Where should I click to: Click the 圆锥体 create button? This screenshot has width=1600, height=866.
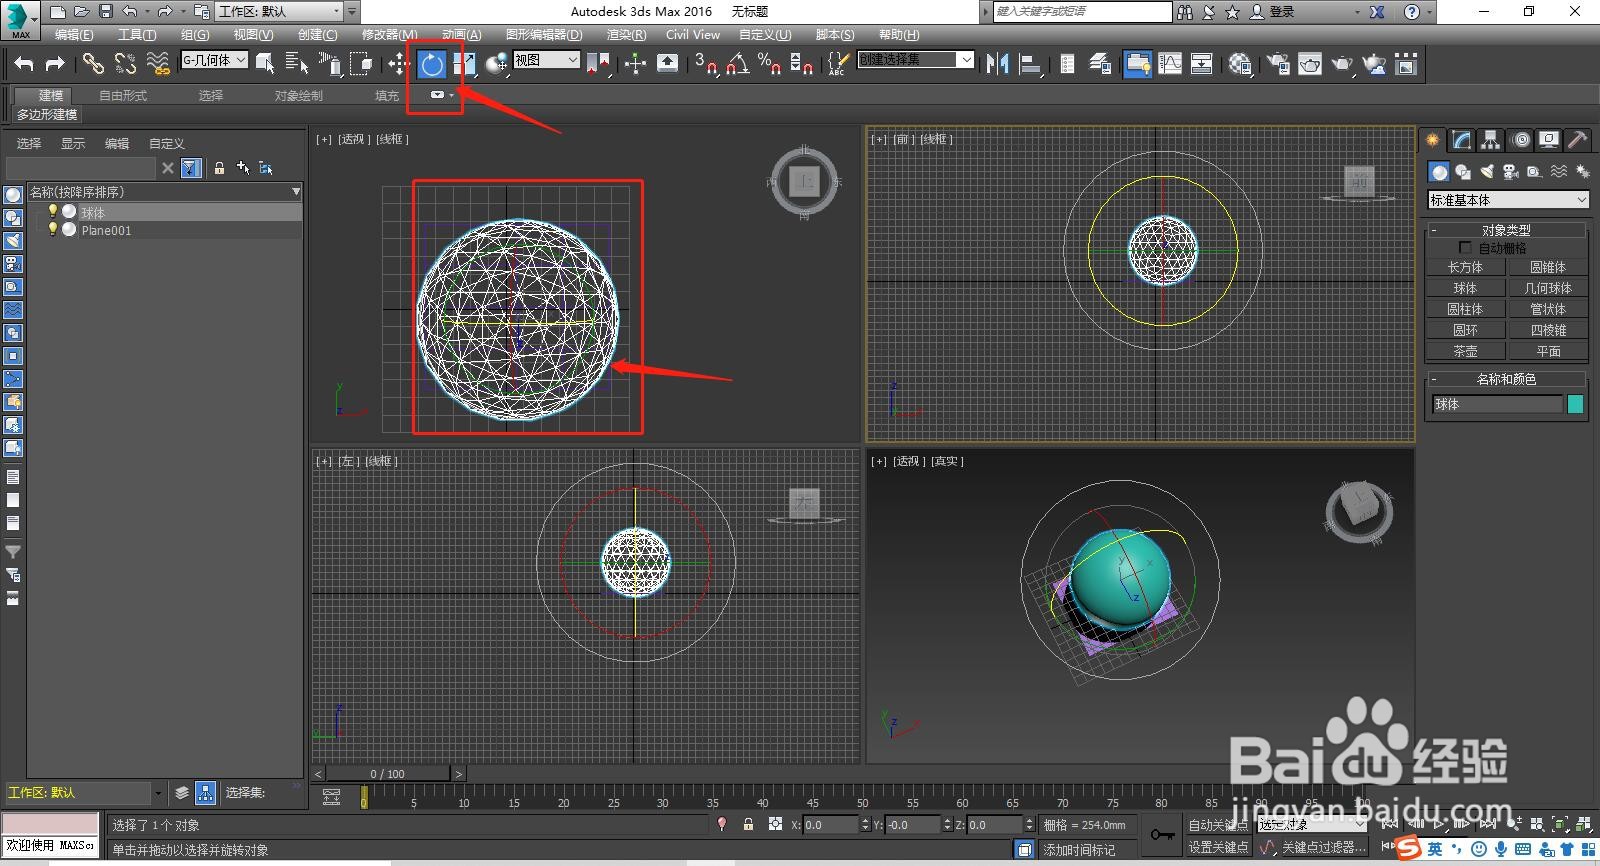click(x=1547, y=267)
